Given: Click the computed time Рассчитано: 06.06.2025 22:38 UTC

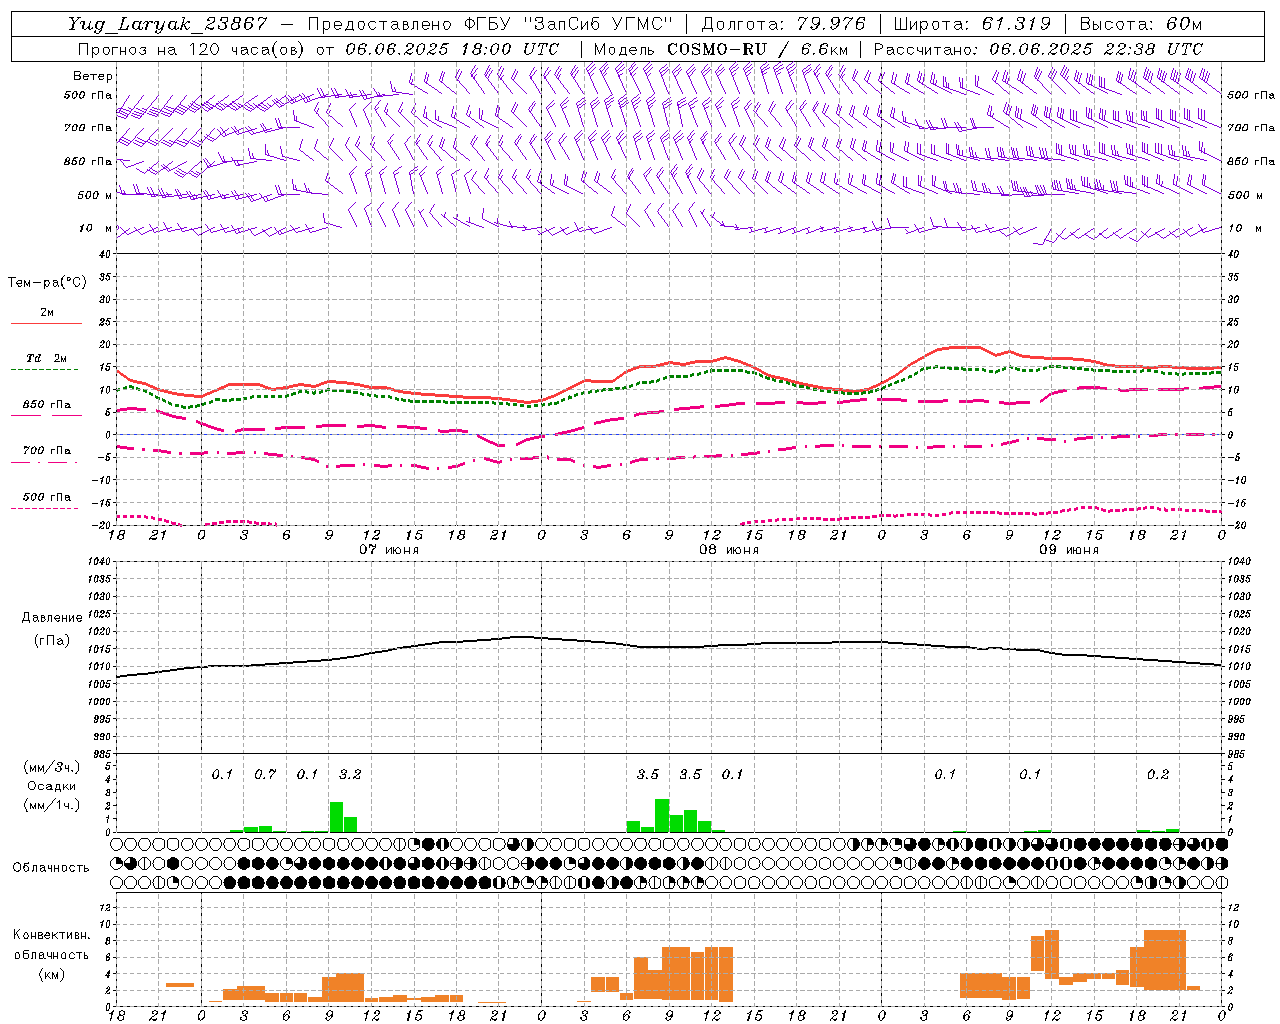Looking at the screenshot, I should tap(1038, 49).
